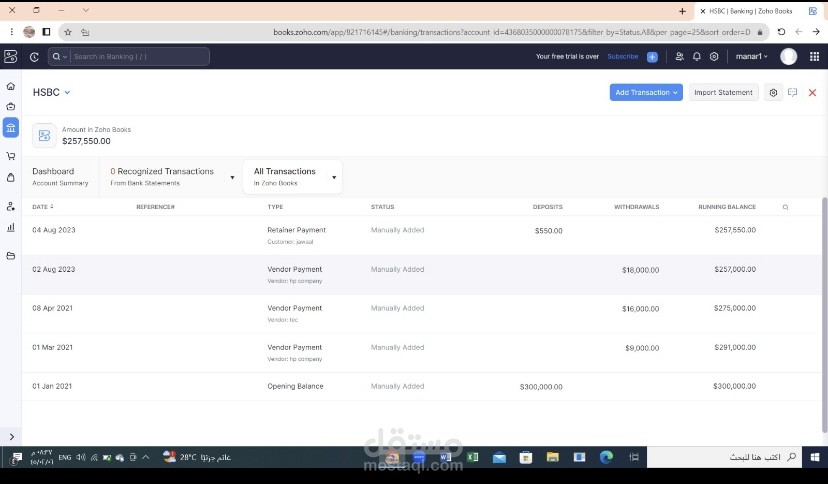This screenshot has width=828, height=484.
Task: Open the 08 Apr 2021 Vendor Payment row
Action: pos(421,314)
